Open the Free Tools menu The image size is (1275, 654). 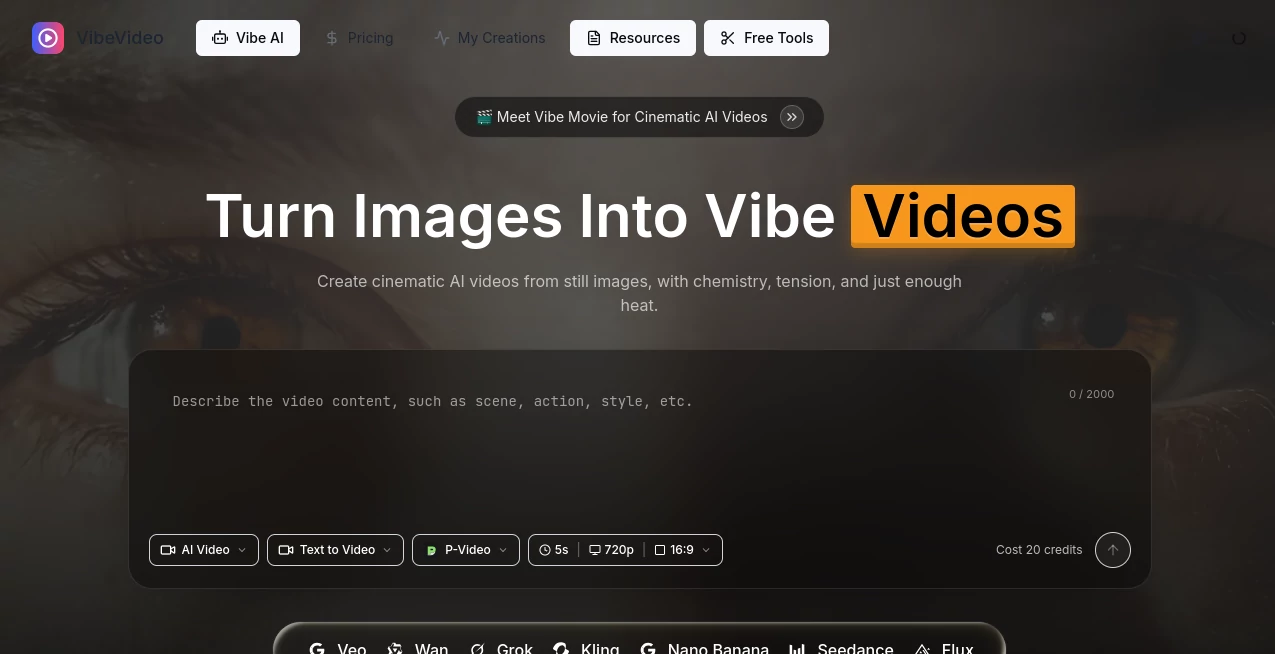pos(766,38)
